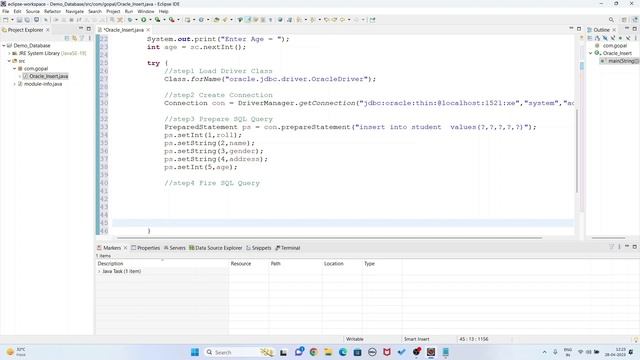
Task: Click the Type column header in Markers
Action: point(382,264)
